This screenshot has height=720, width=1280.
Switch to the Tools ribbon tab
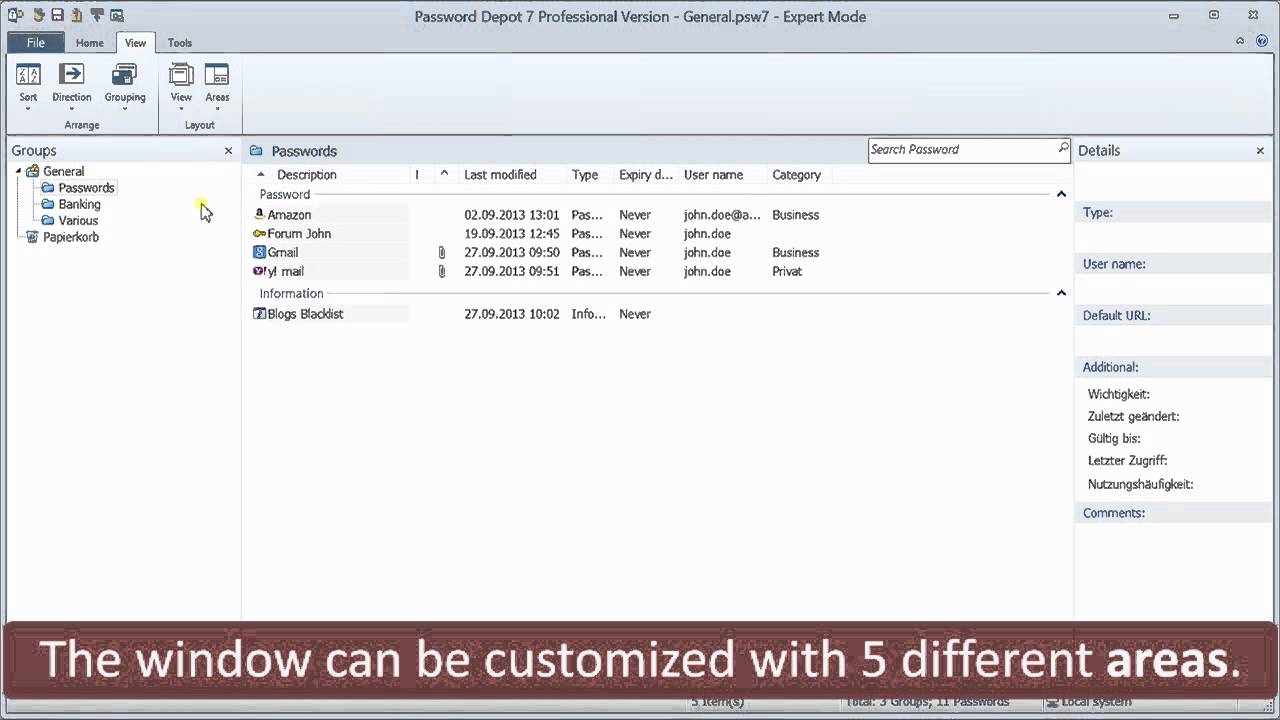click(x=180, y=43)
